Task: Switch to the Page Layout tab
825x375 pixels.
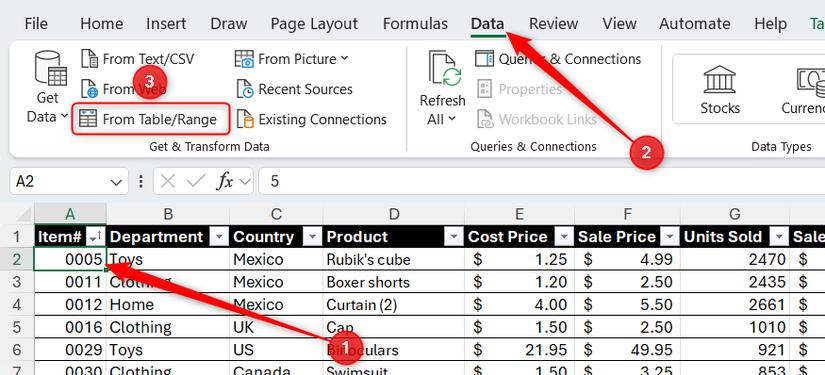Action: coord(314,24)
